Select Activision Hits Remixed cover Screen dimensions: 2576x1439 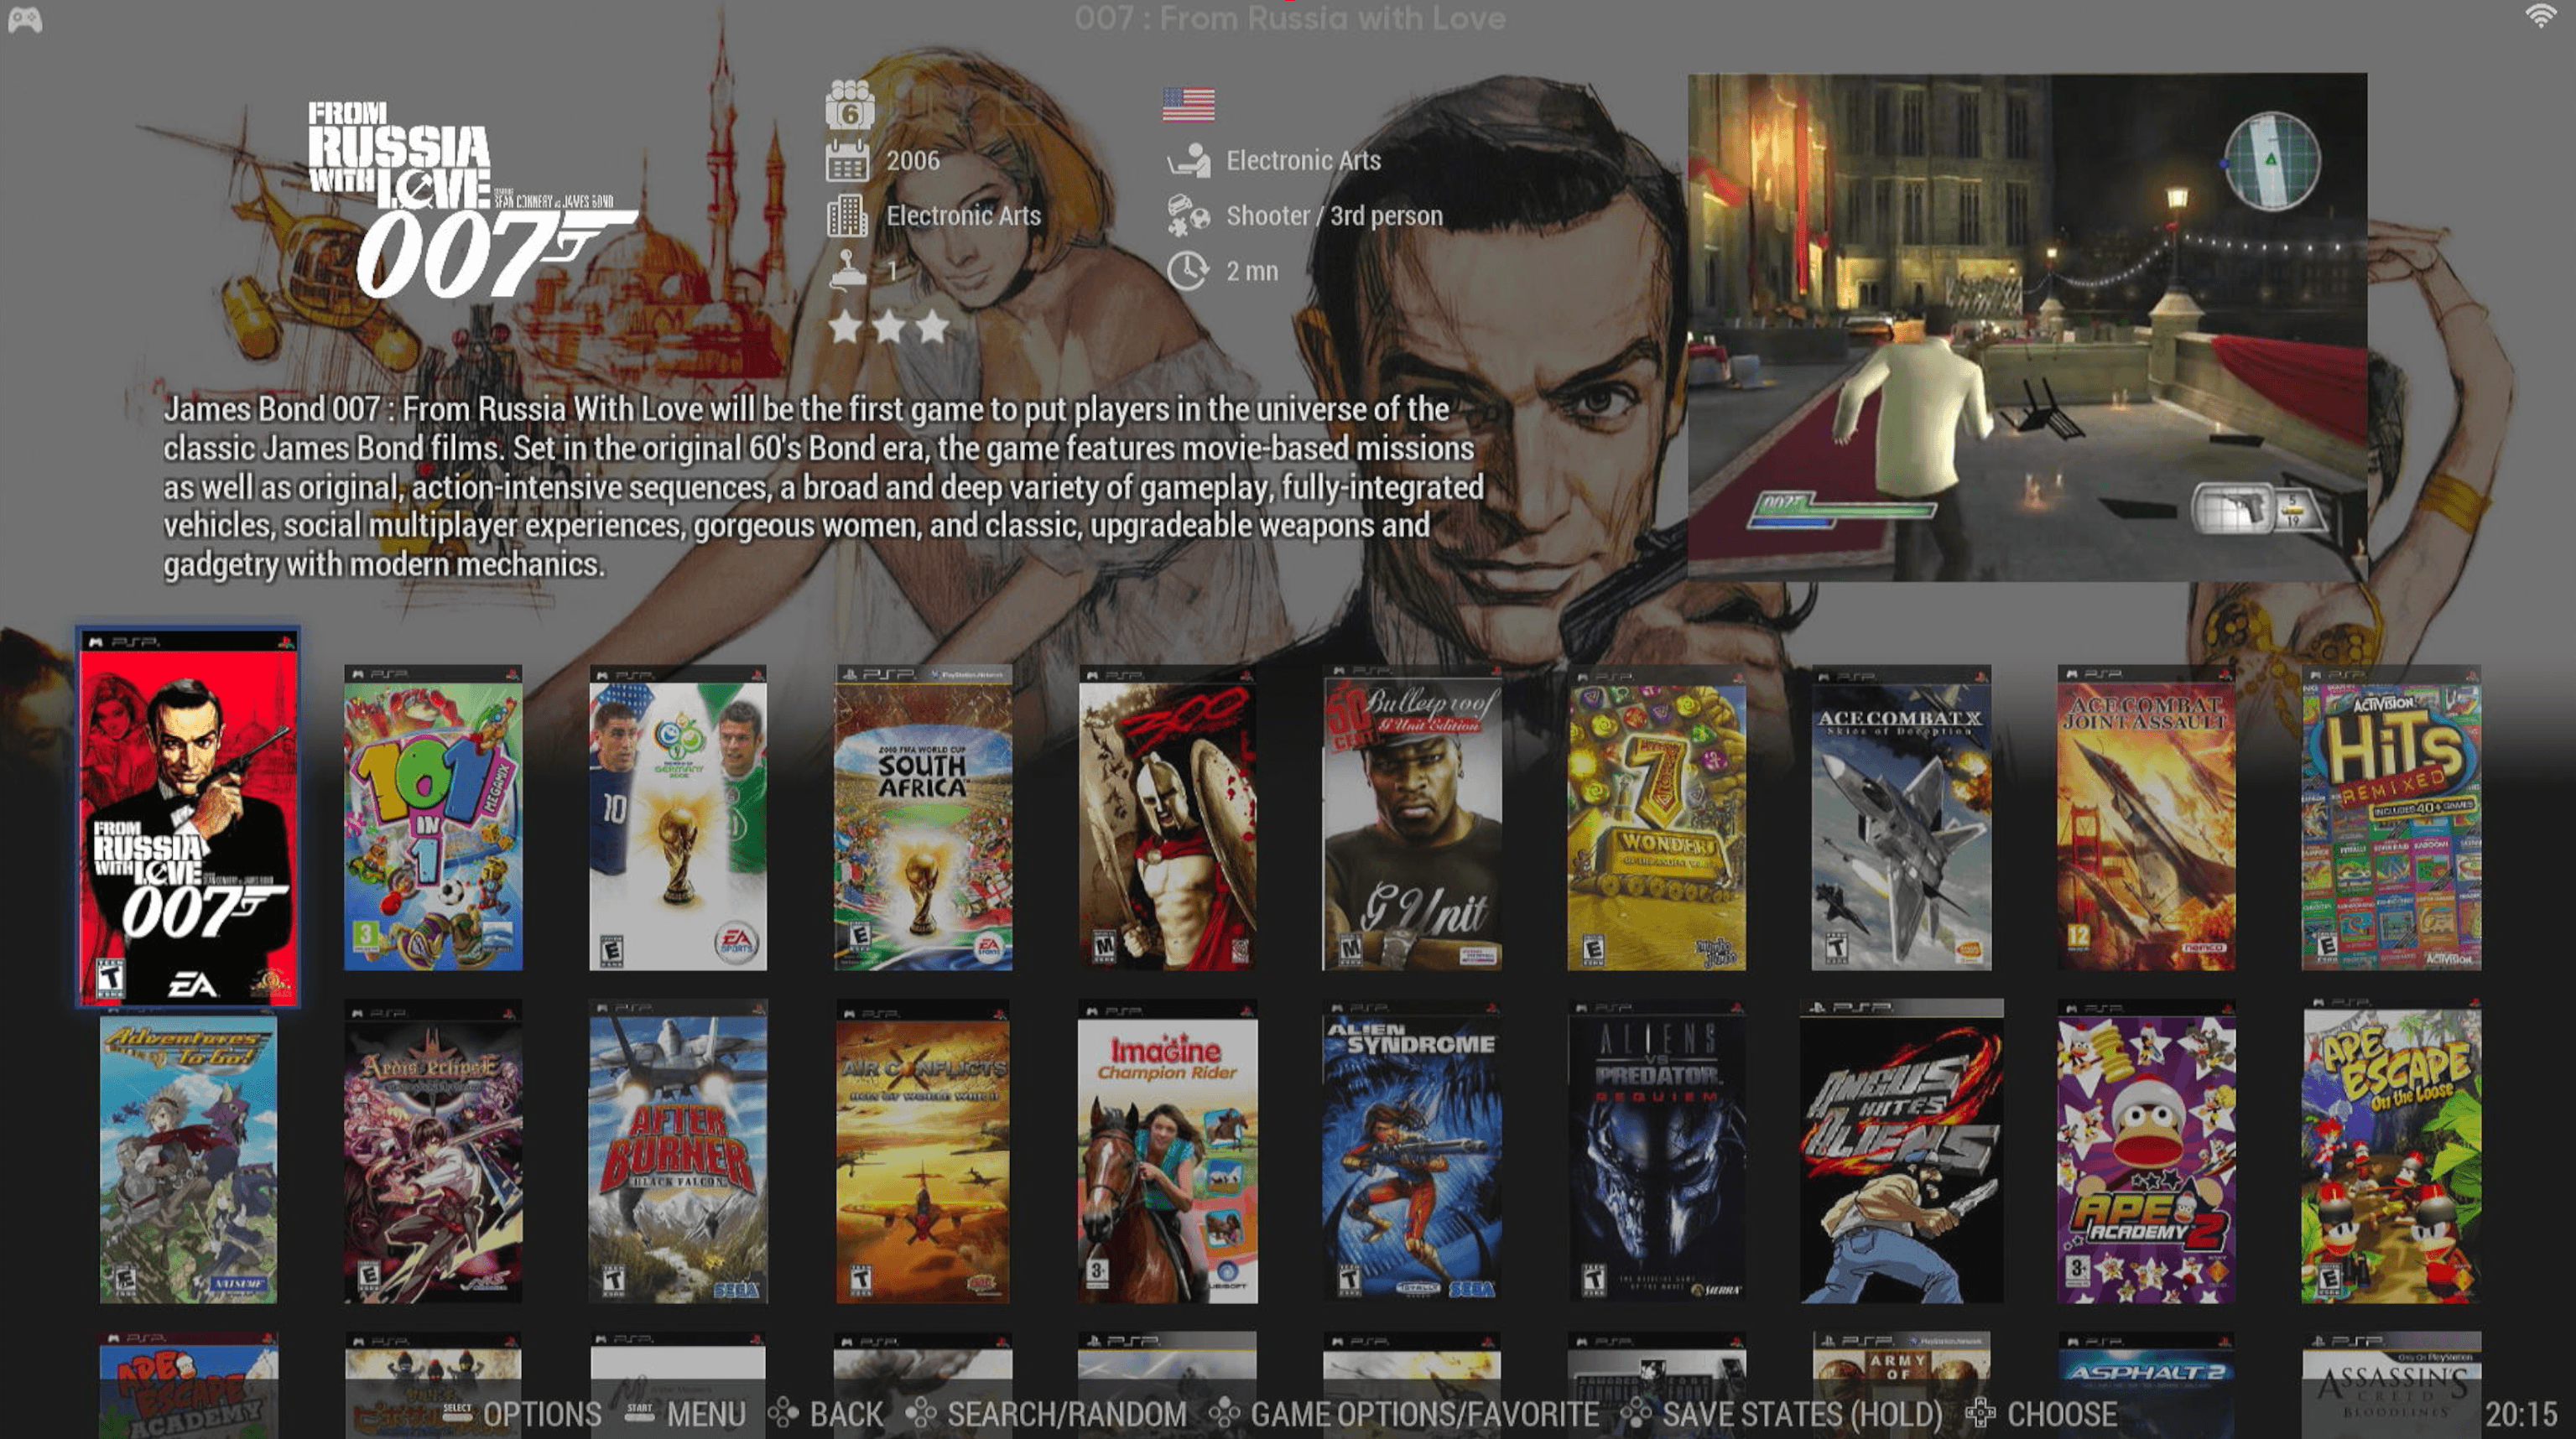point(2391,817)
